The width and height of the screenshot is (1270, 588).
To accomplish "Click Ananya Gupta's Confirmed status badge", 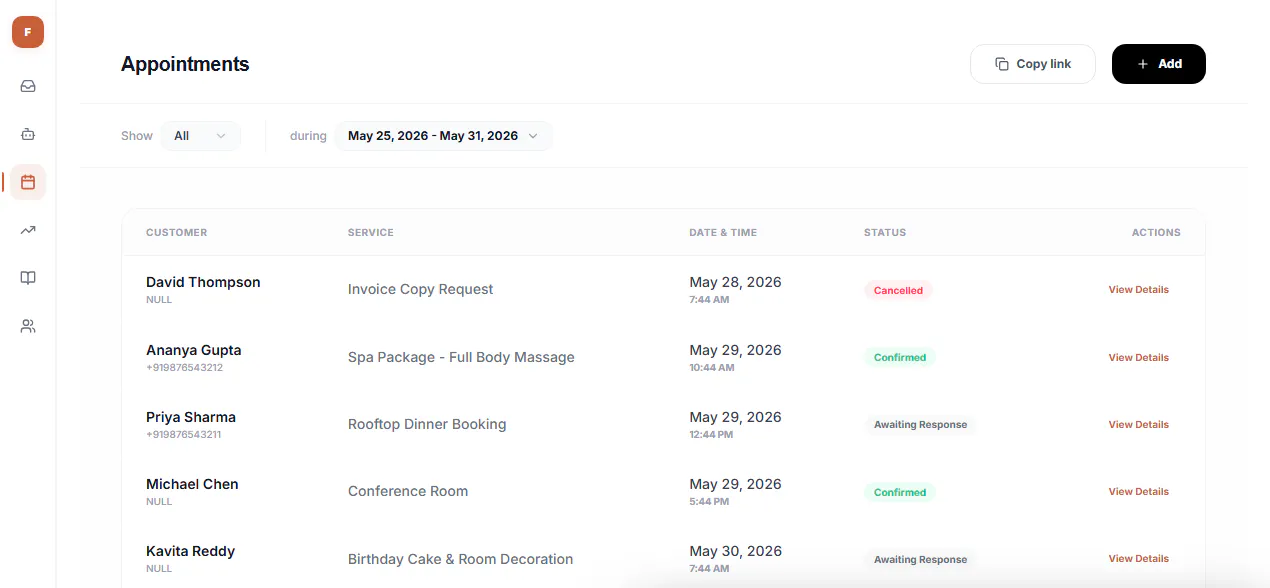I will coord(900,358).
